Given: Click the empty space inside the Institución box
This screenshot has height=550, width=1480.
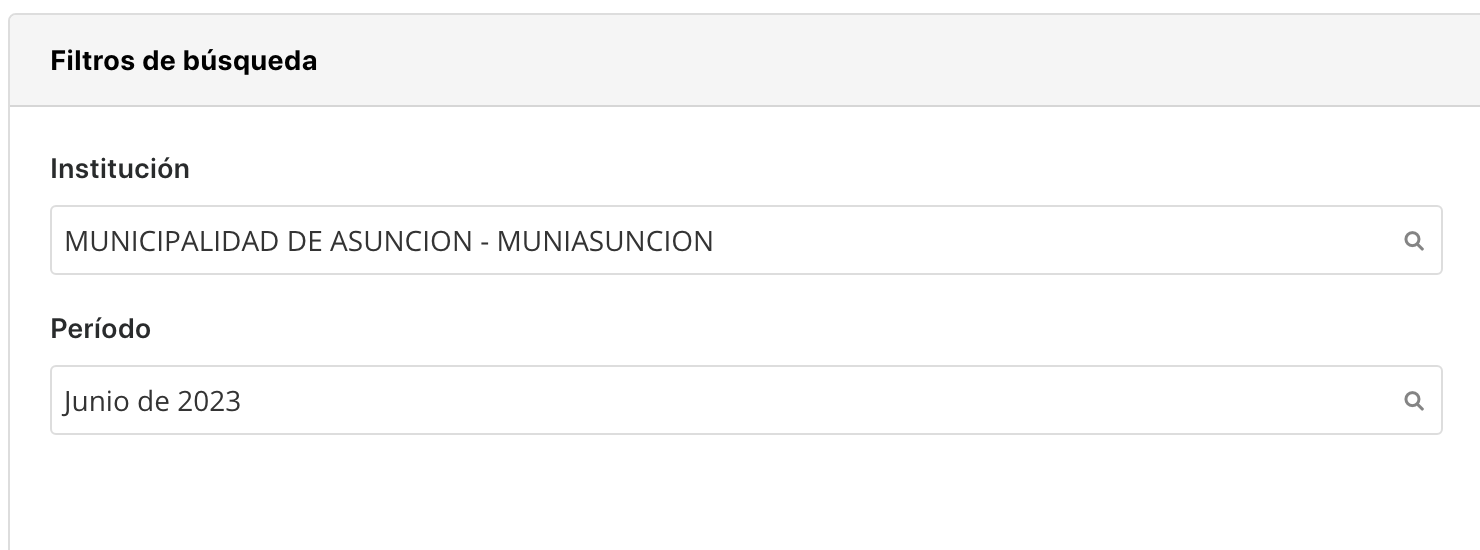Looking at the screenshot, I should point(1050,241).
